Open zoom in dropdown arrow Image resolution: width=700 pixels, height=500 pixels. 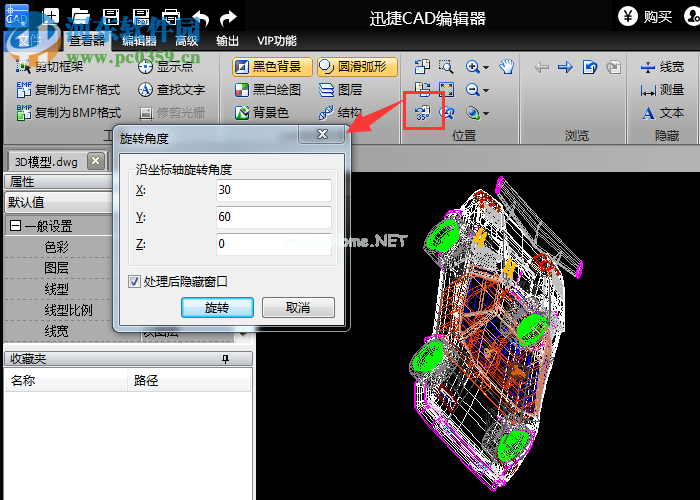(486, 67)
